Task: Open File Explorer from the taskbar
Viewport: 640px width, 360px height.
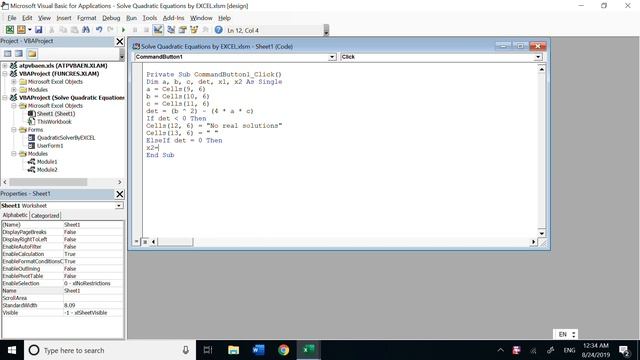Action: [x=233, y=350]
